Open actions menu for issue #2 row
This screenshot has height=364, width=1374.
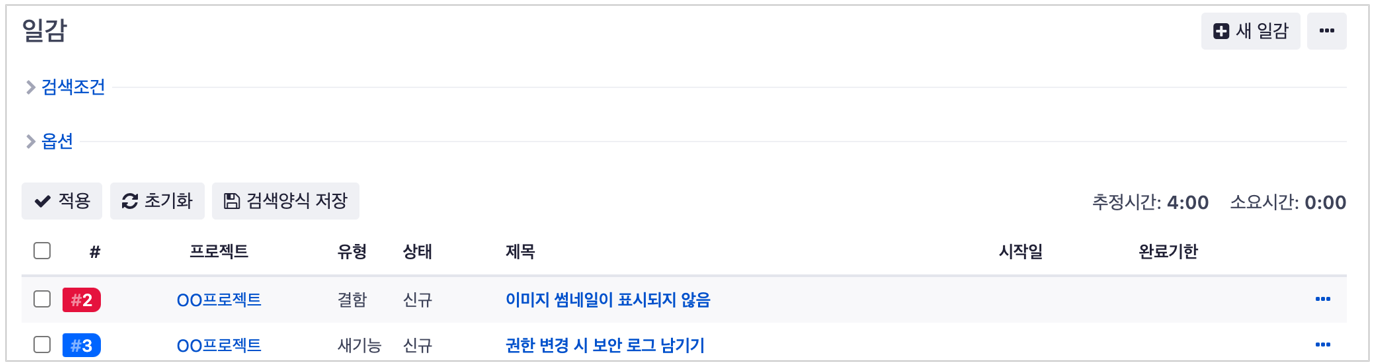(1323, 299)
